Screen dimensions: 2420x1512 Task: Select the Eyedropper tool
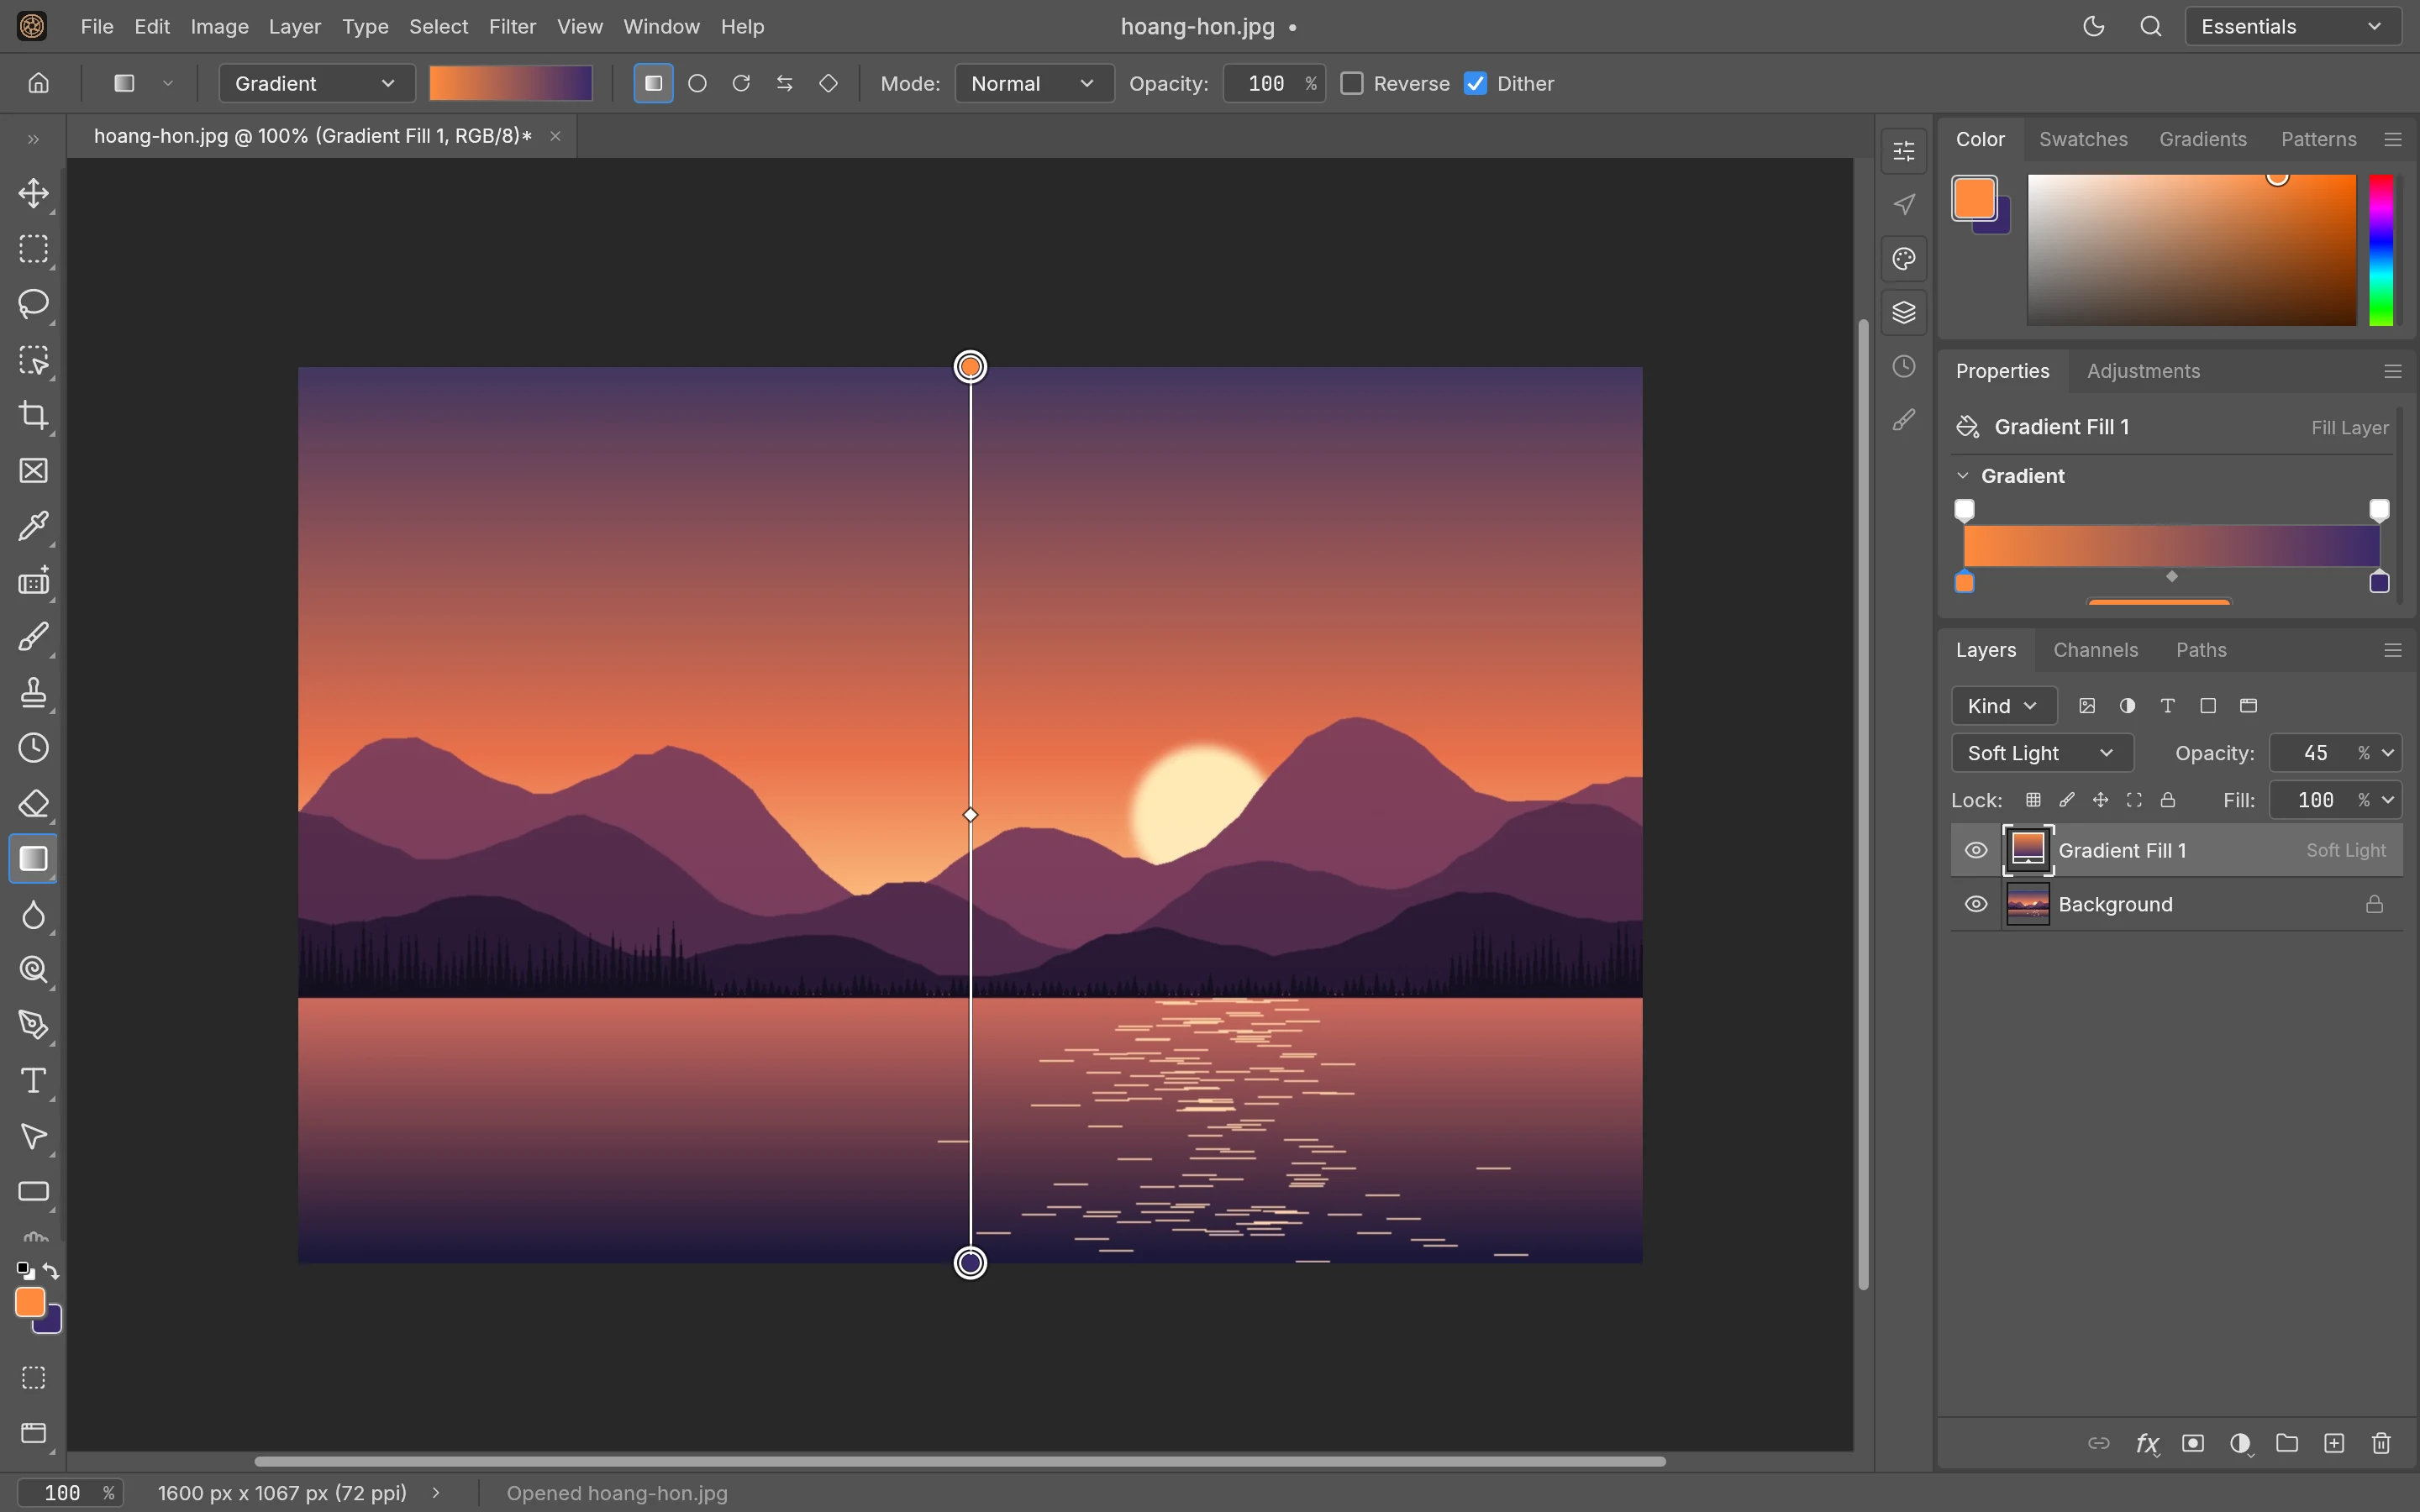point(33,526)
